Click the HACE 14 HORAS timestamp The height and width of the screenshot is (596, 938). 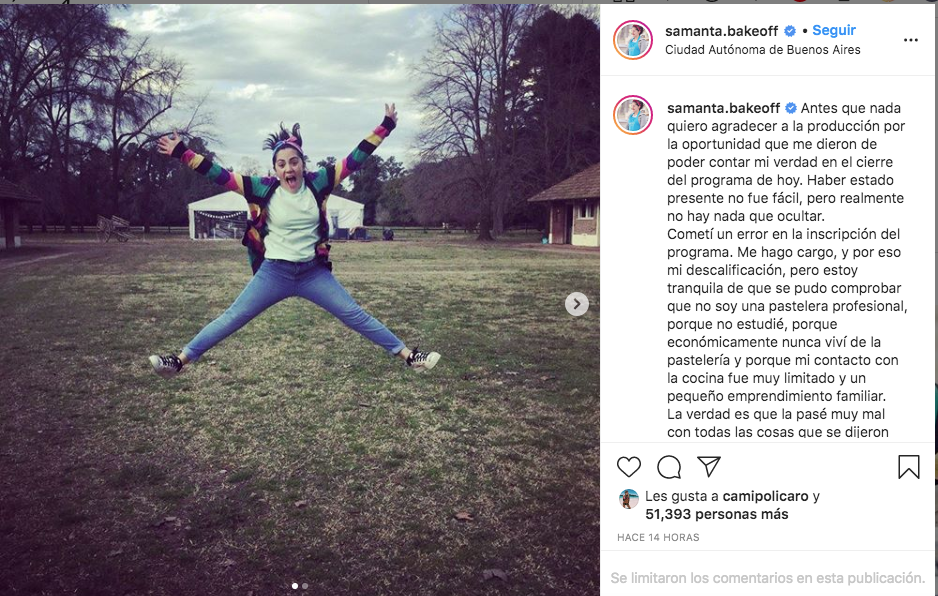pos(658,537)
